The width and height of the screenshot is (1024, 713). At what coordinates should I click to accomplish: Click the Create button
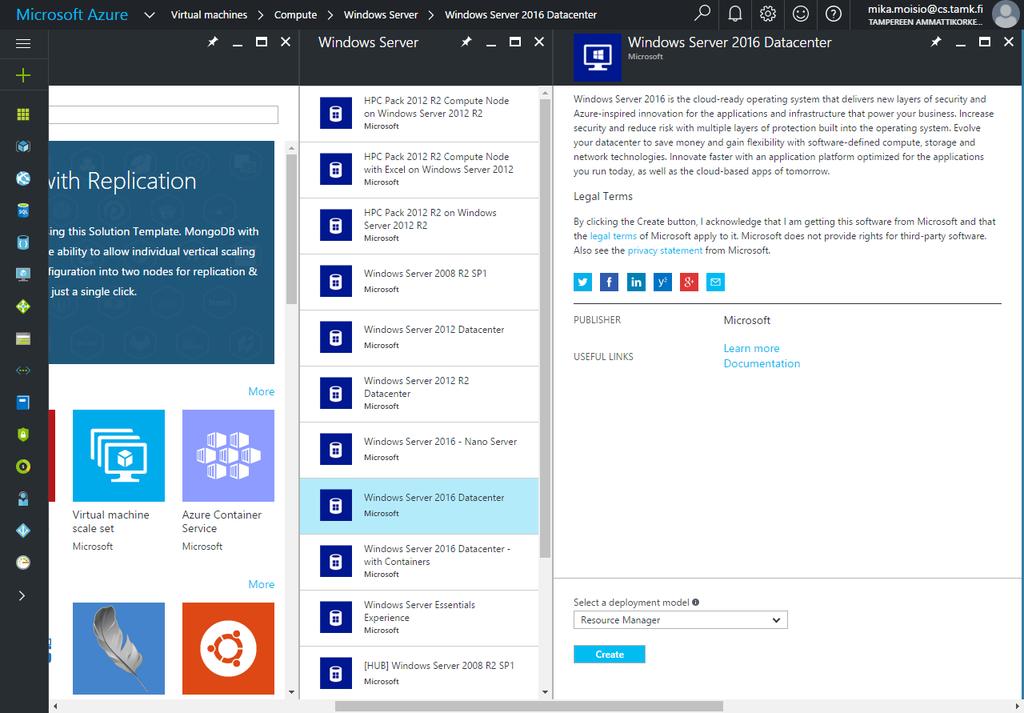tap(609, 654)
